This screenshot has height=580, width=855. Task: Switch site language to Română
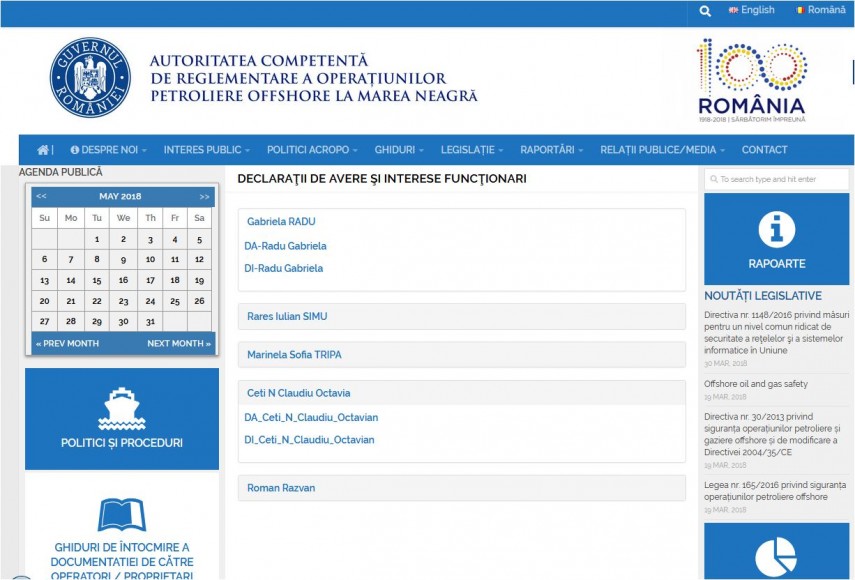(x=820, y=10)
